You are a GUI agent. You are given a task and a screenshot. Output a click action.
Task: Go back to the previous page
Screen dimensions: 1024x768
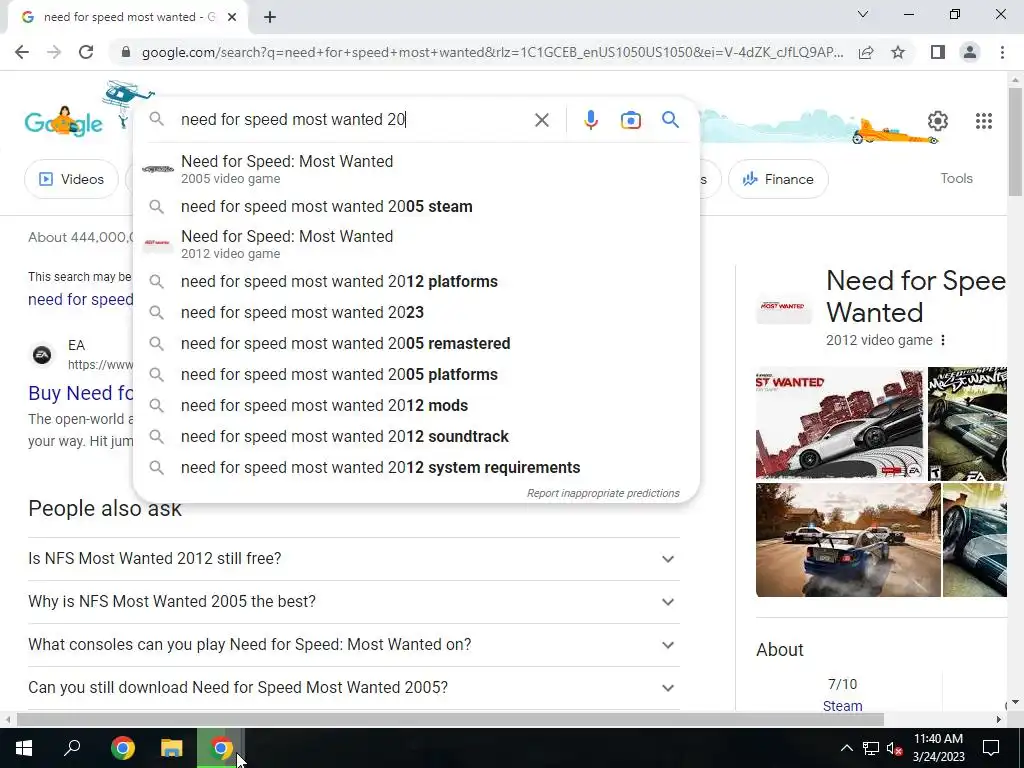click(x=22, y=52)
